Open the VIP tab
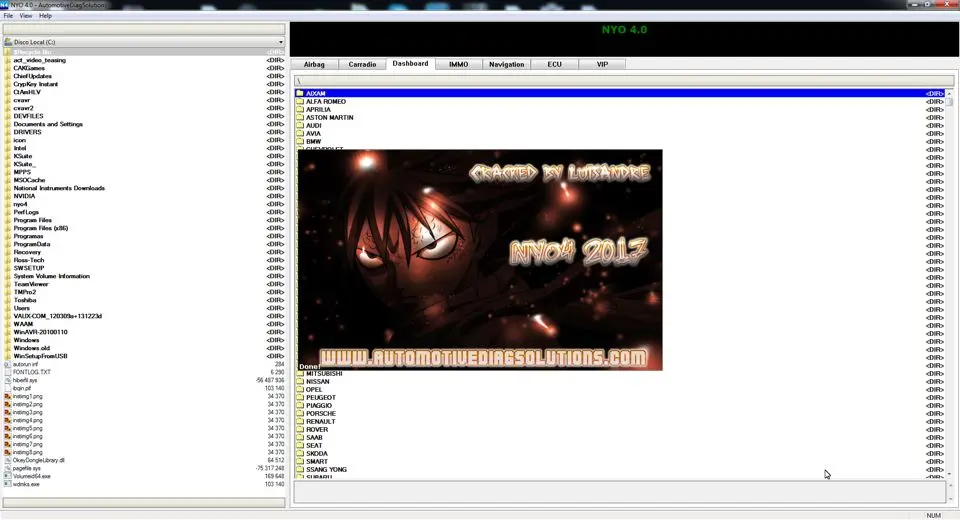Viewport: 960px width, 520px height. (x=602, y=64)
